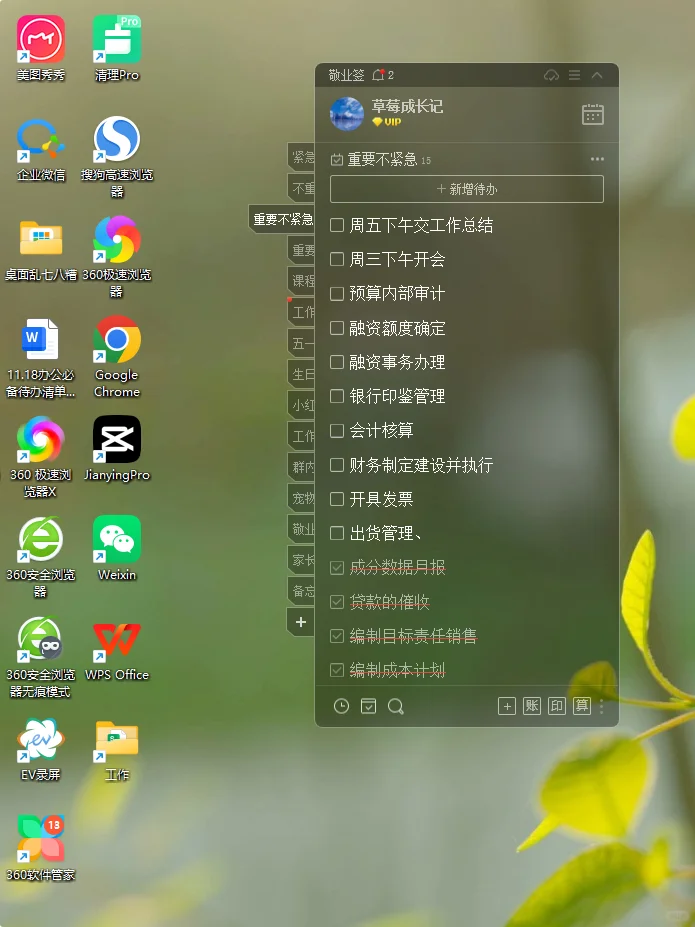Open the three-dot menu beside 重要不紧急
The image size is (695, 927).
coord(597,159)
